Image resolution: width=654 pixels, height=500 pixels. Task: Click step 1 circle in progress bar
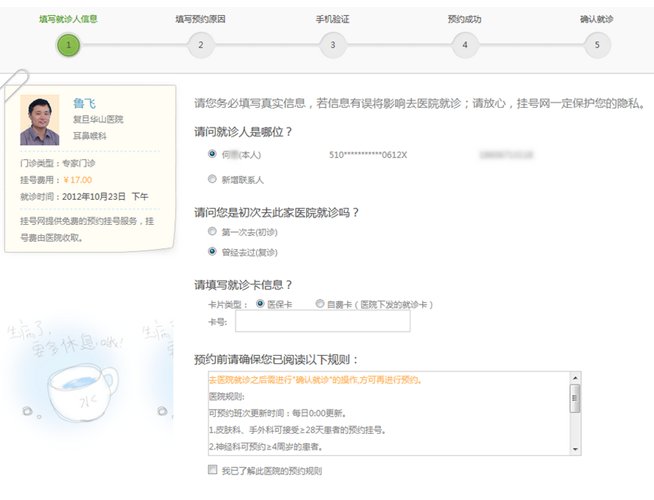pyautogui.click(x=68, y=45)
